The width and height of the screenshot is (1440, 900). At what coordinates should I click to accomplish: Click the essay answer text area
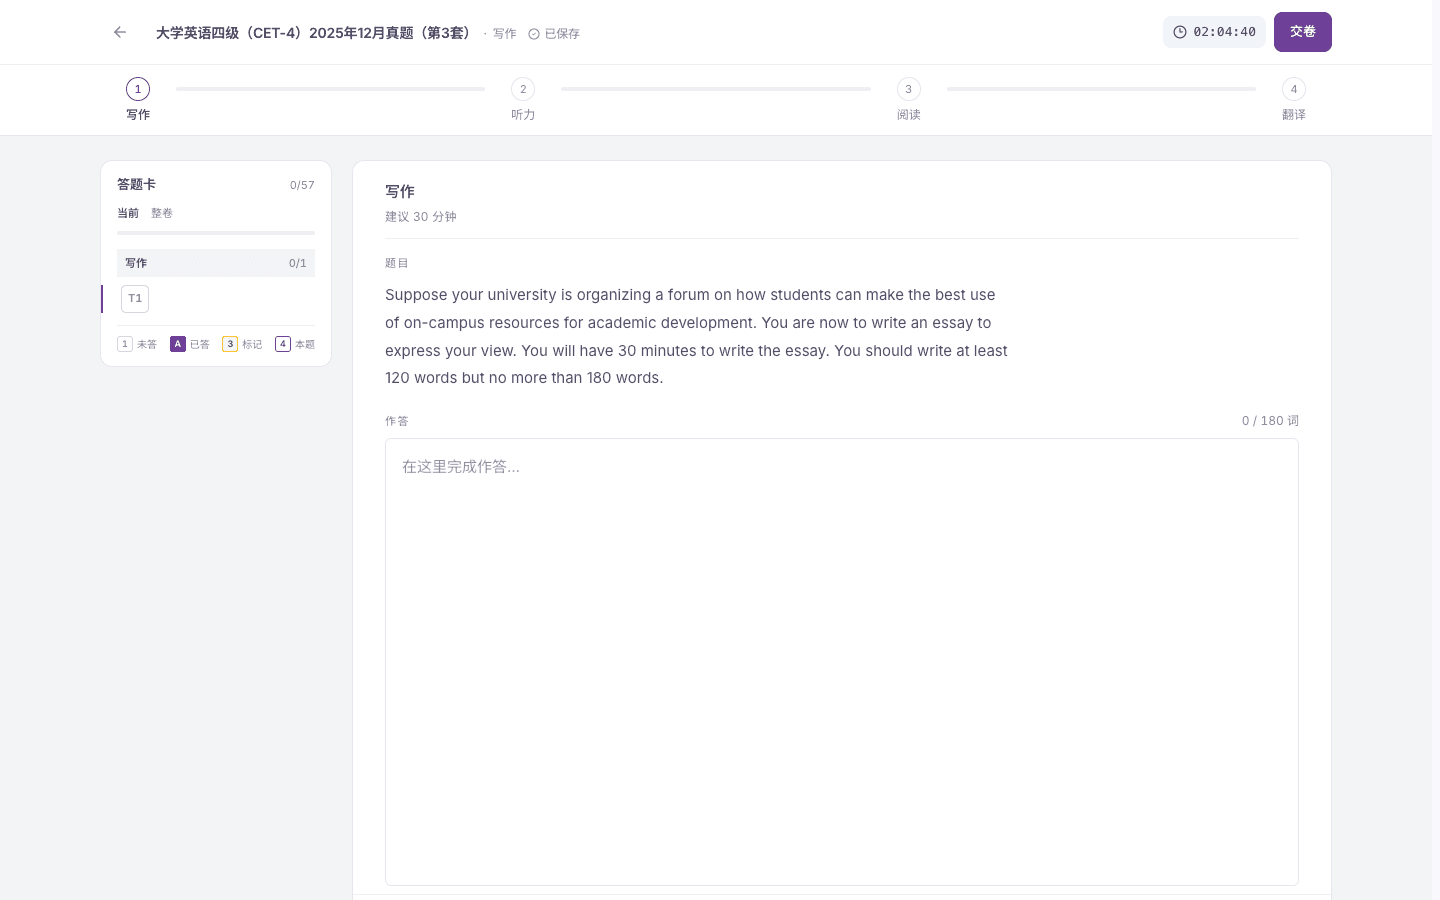pyautogui.click(x=842, y=662)
